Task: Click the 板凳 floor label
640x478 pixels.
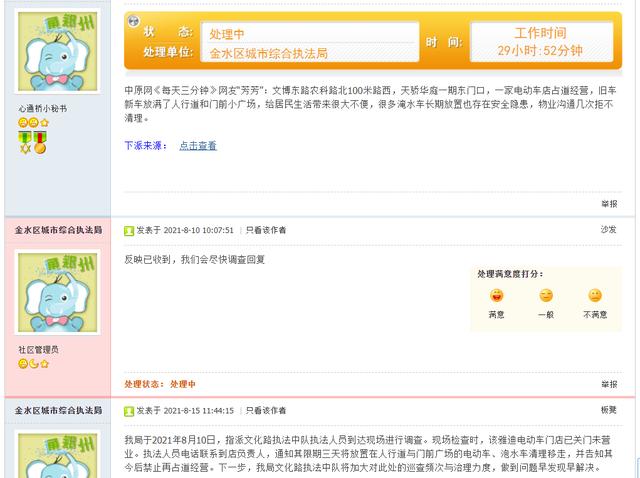Action: tap(608, 410)
